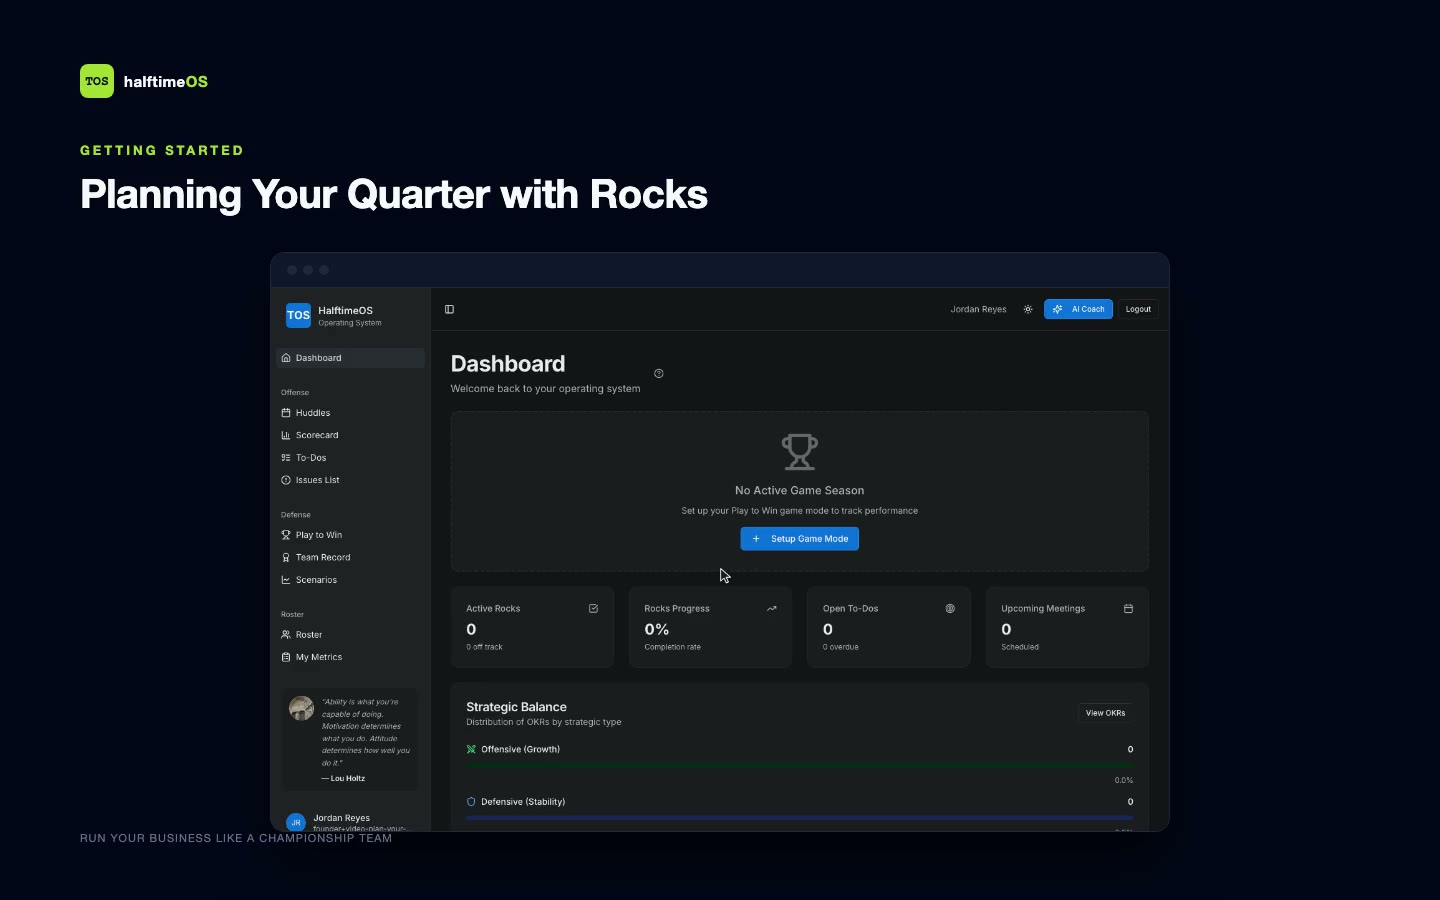1440x900 pixels.
Task: Click the Upcoming Meetings calendar icon
Action: coord(1128,608)
